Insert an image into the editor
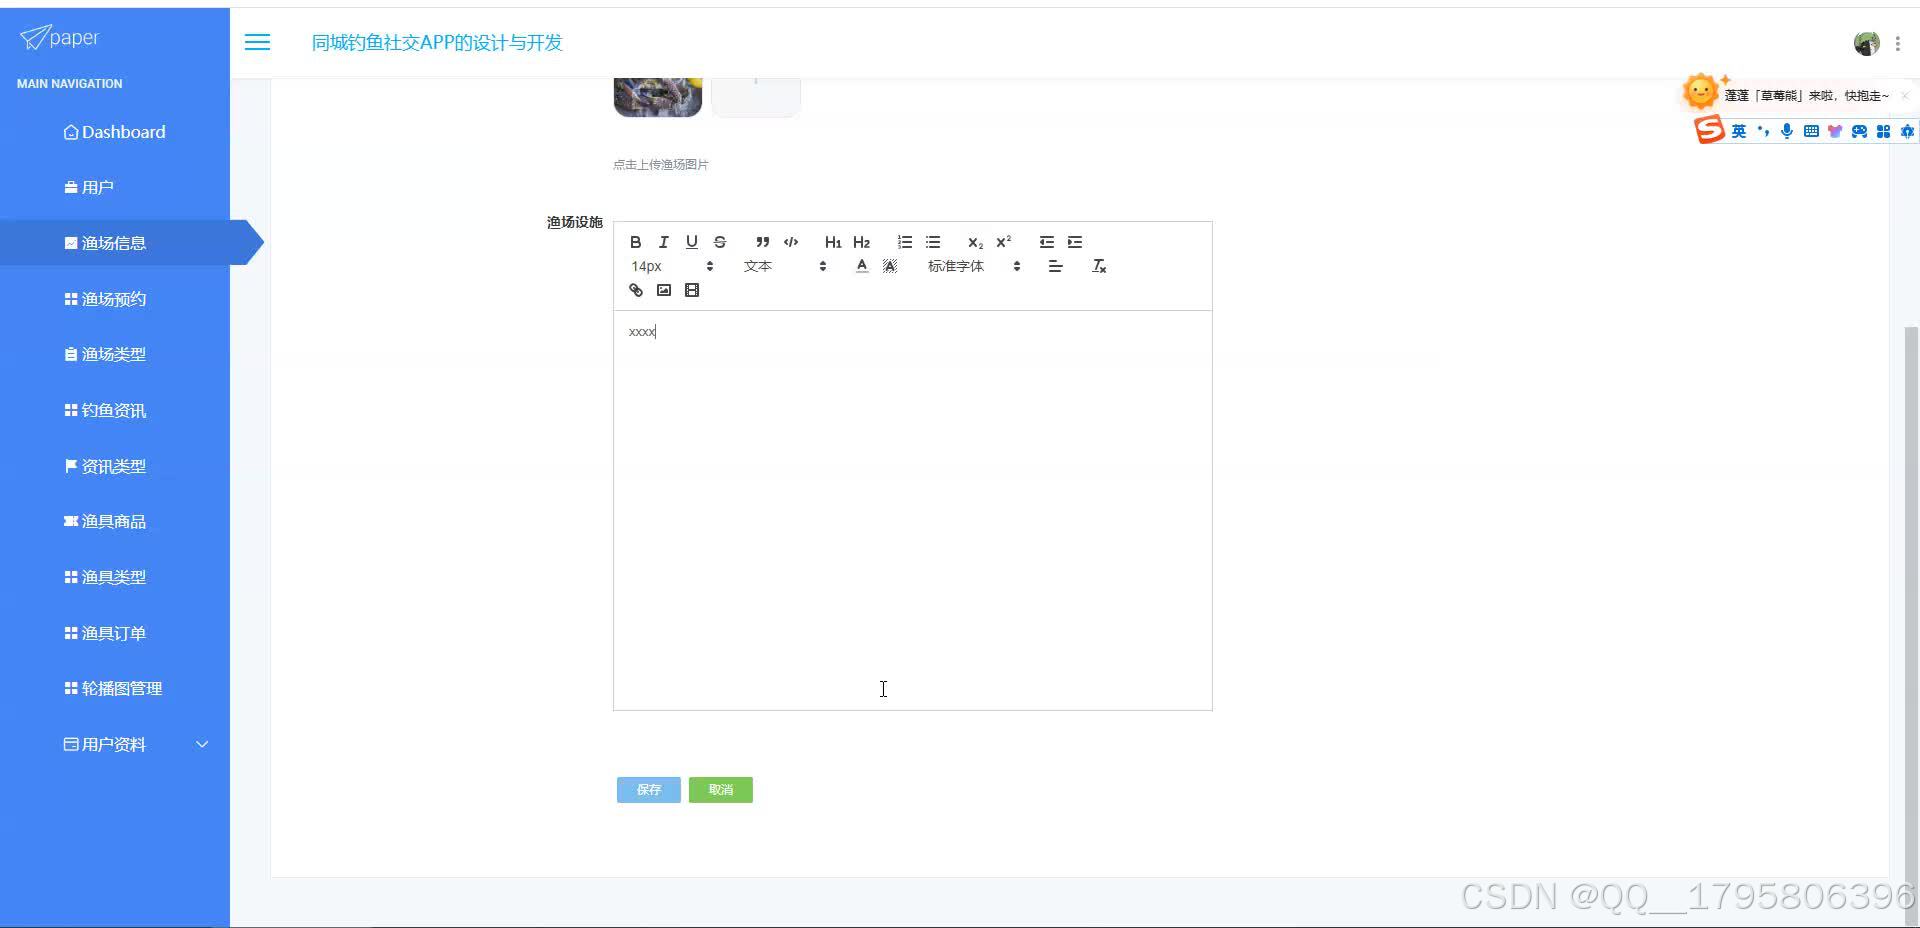1920x928 pixels. pos(663,290)
